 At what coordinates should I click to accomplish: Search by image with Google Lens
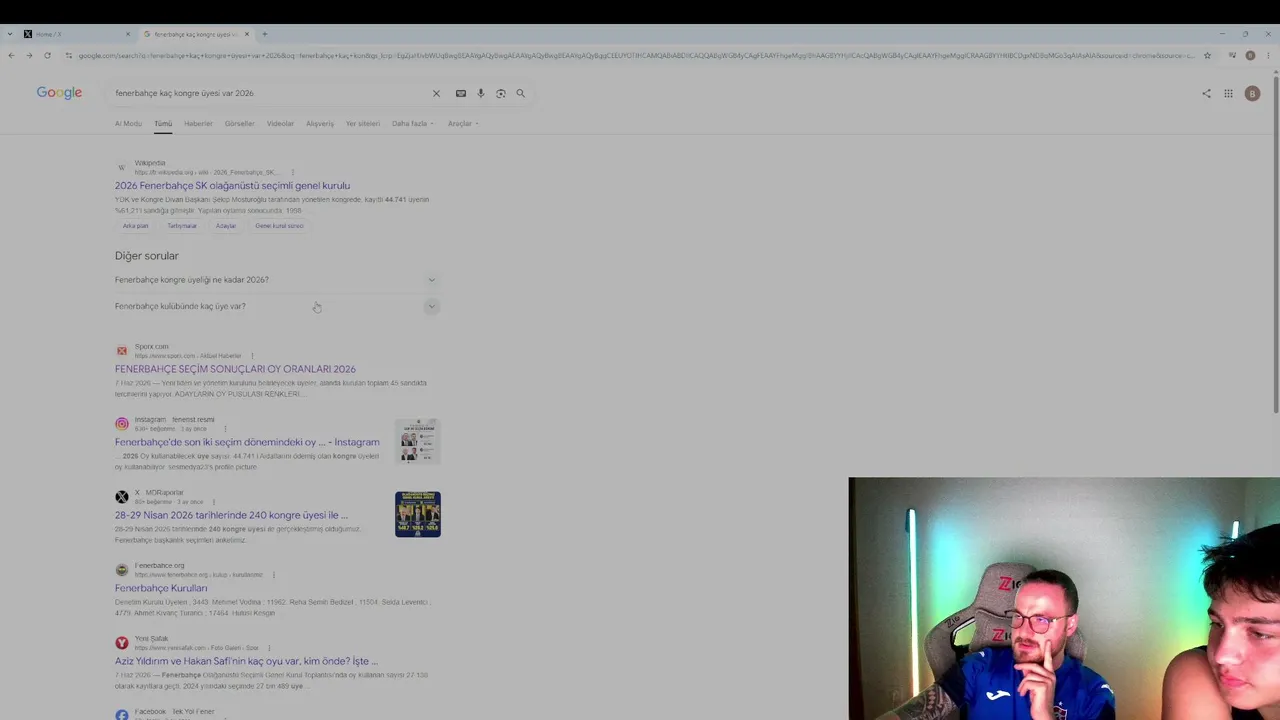pos(501,93)
